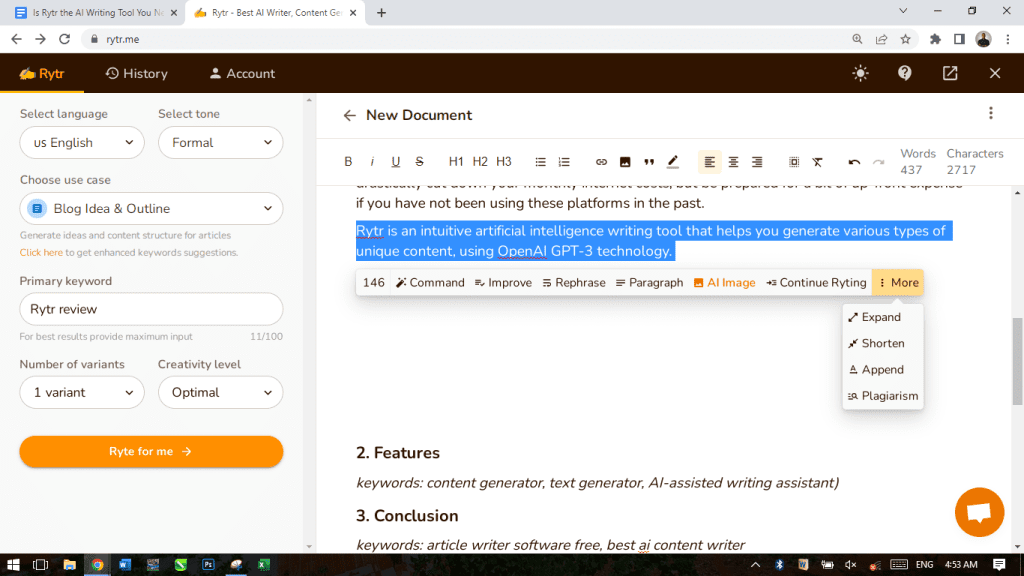Collapse the More dropdown in selection toolbar

898,283
